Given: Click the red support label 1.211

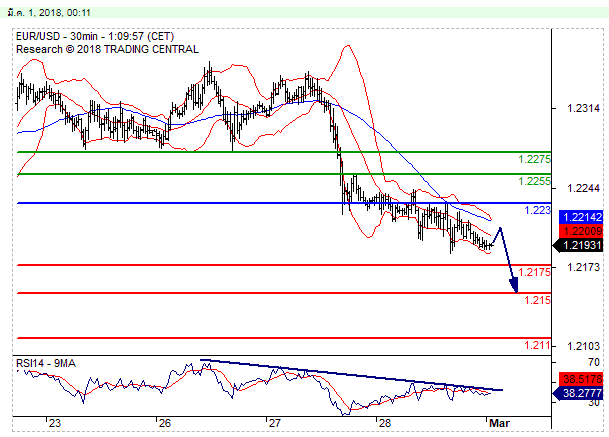Looking at the screenshot, I should (538, 345).
